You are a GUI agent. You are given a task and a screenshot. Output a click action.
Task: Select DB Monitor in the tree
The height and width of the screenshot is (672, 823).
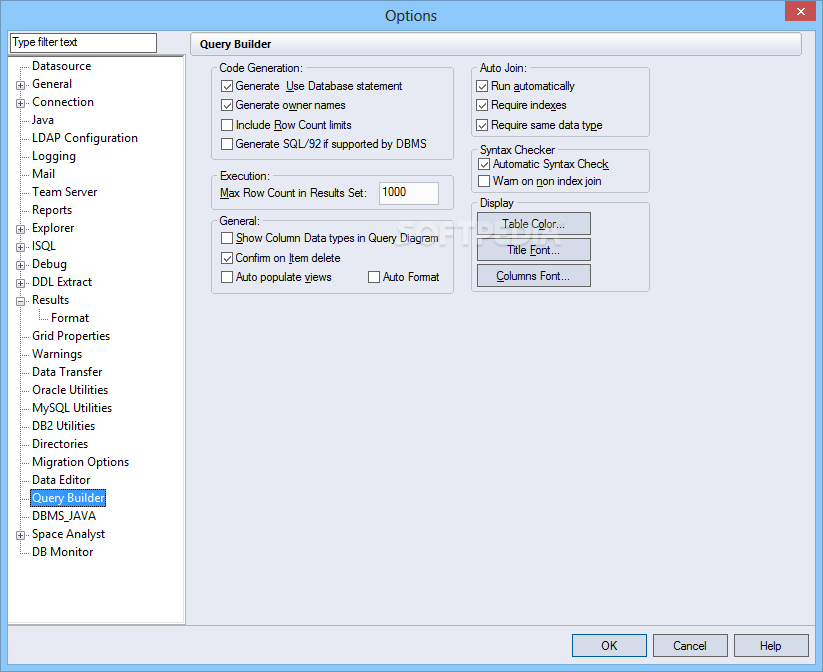click(62, 552)
